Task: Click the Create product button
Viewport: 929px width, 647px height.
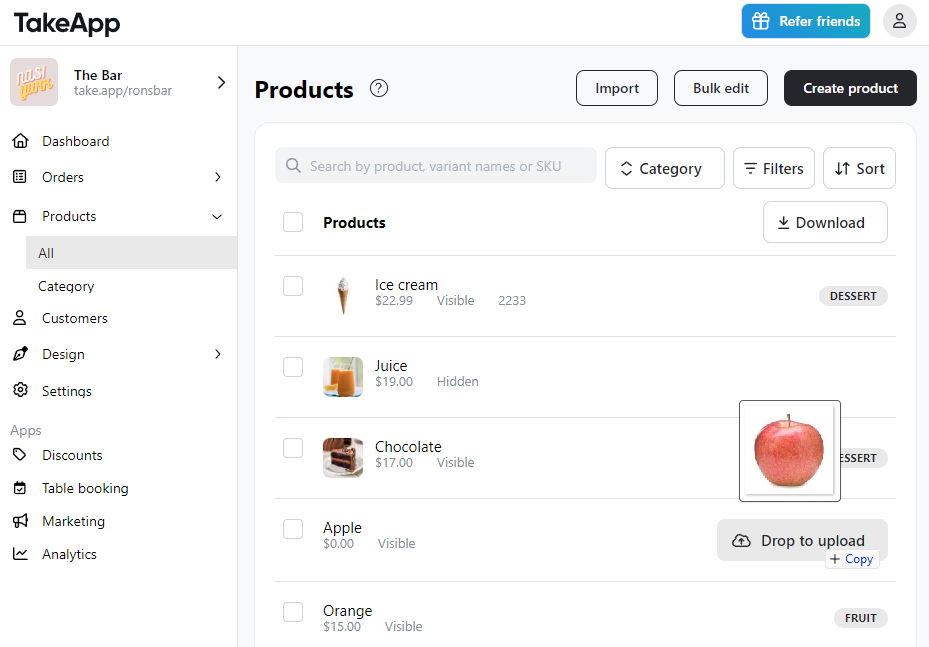Action: (x=850, y=88)
